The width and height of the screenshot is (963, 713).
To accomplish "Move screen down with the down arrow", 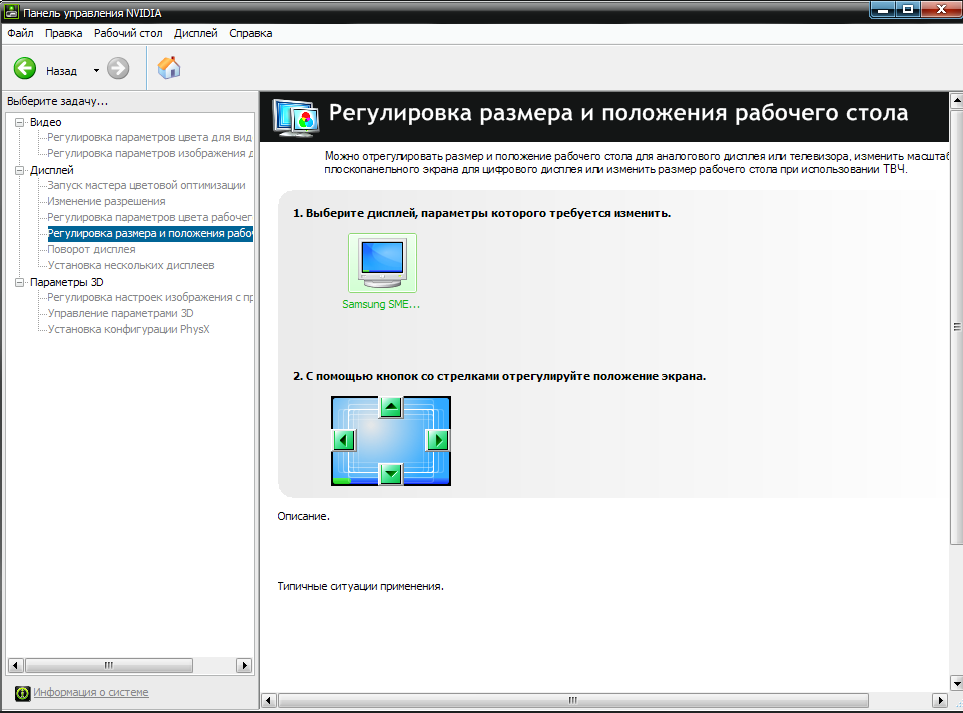I will tap(391, 473).
